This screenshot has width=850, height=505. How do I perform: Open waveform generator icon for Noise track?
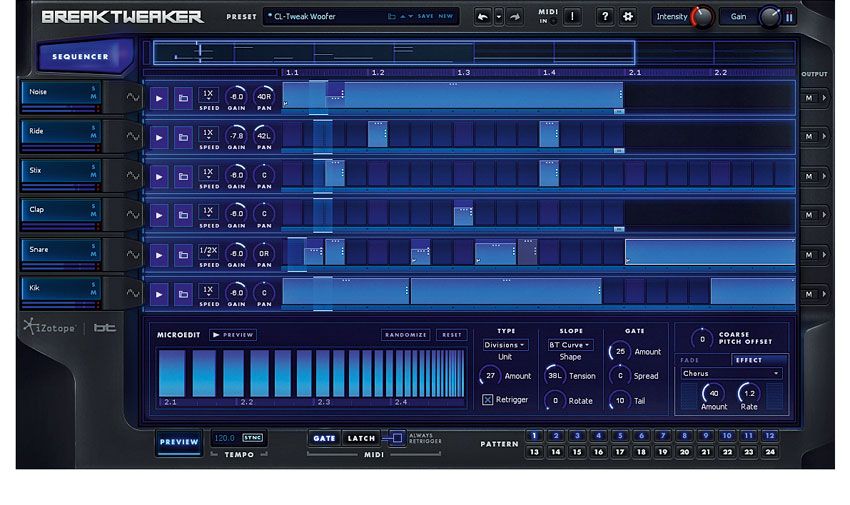tap(132, 97)
